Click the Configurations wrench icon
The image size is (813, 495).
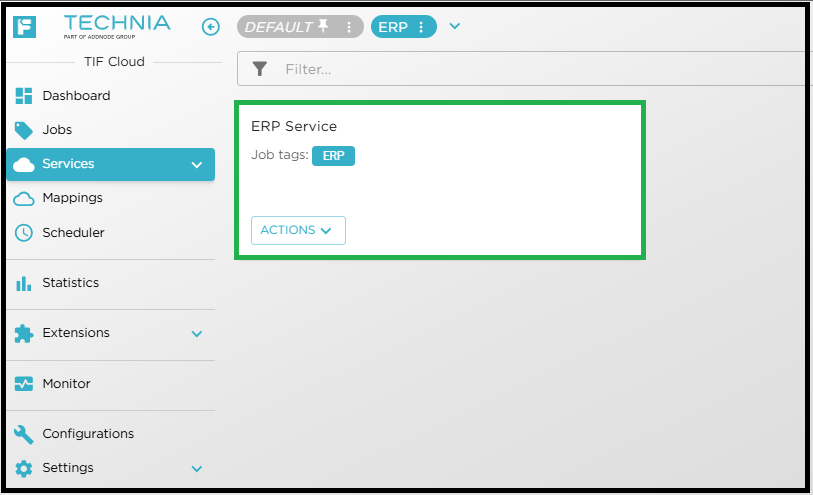(x=24, y=434)
